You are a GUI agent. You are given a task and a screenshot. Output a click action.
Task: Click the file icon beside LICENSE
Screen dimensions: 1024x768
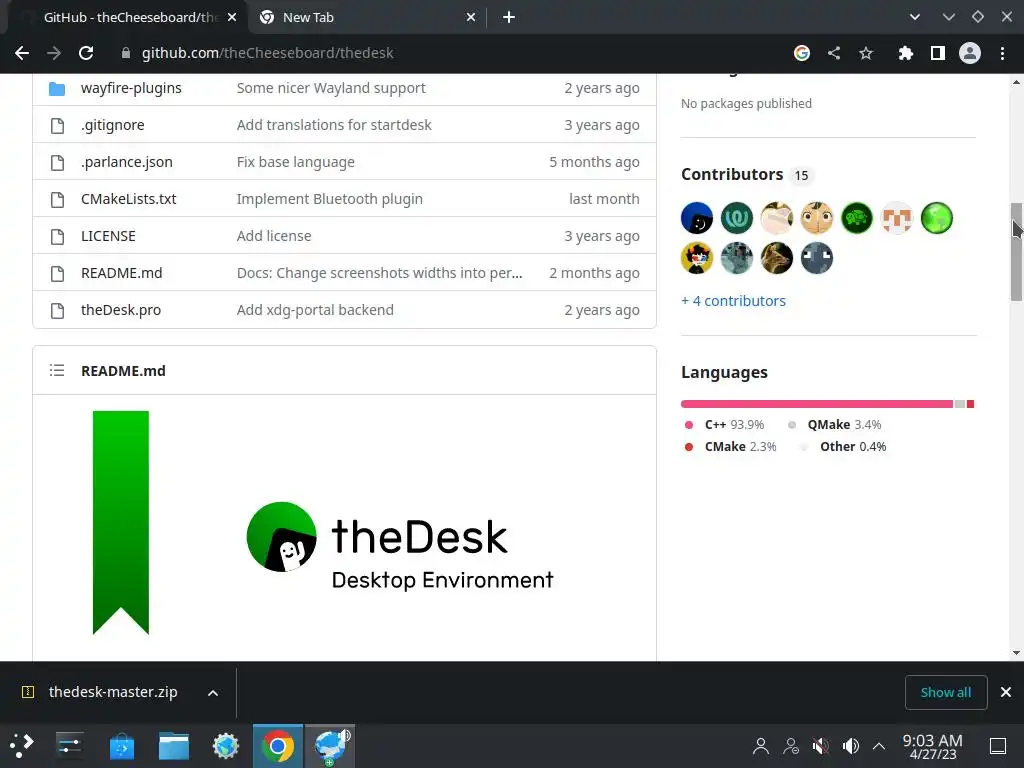pyautogui.click(x=57, y=236)
